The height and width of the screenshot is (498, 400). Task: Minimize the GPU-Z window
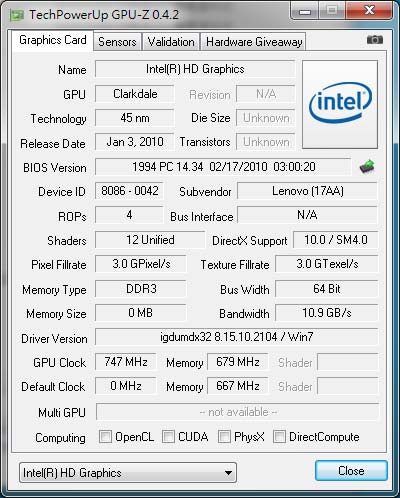[x=305, y=11]
